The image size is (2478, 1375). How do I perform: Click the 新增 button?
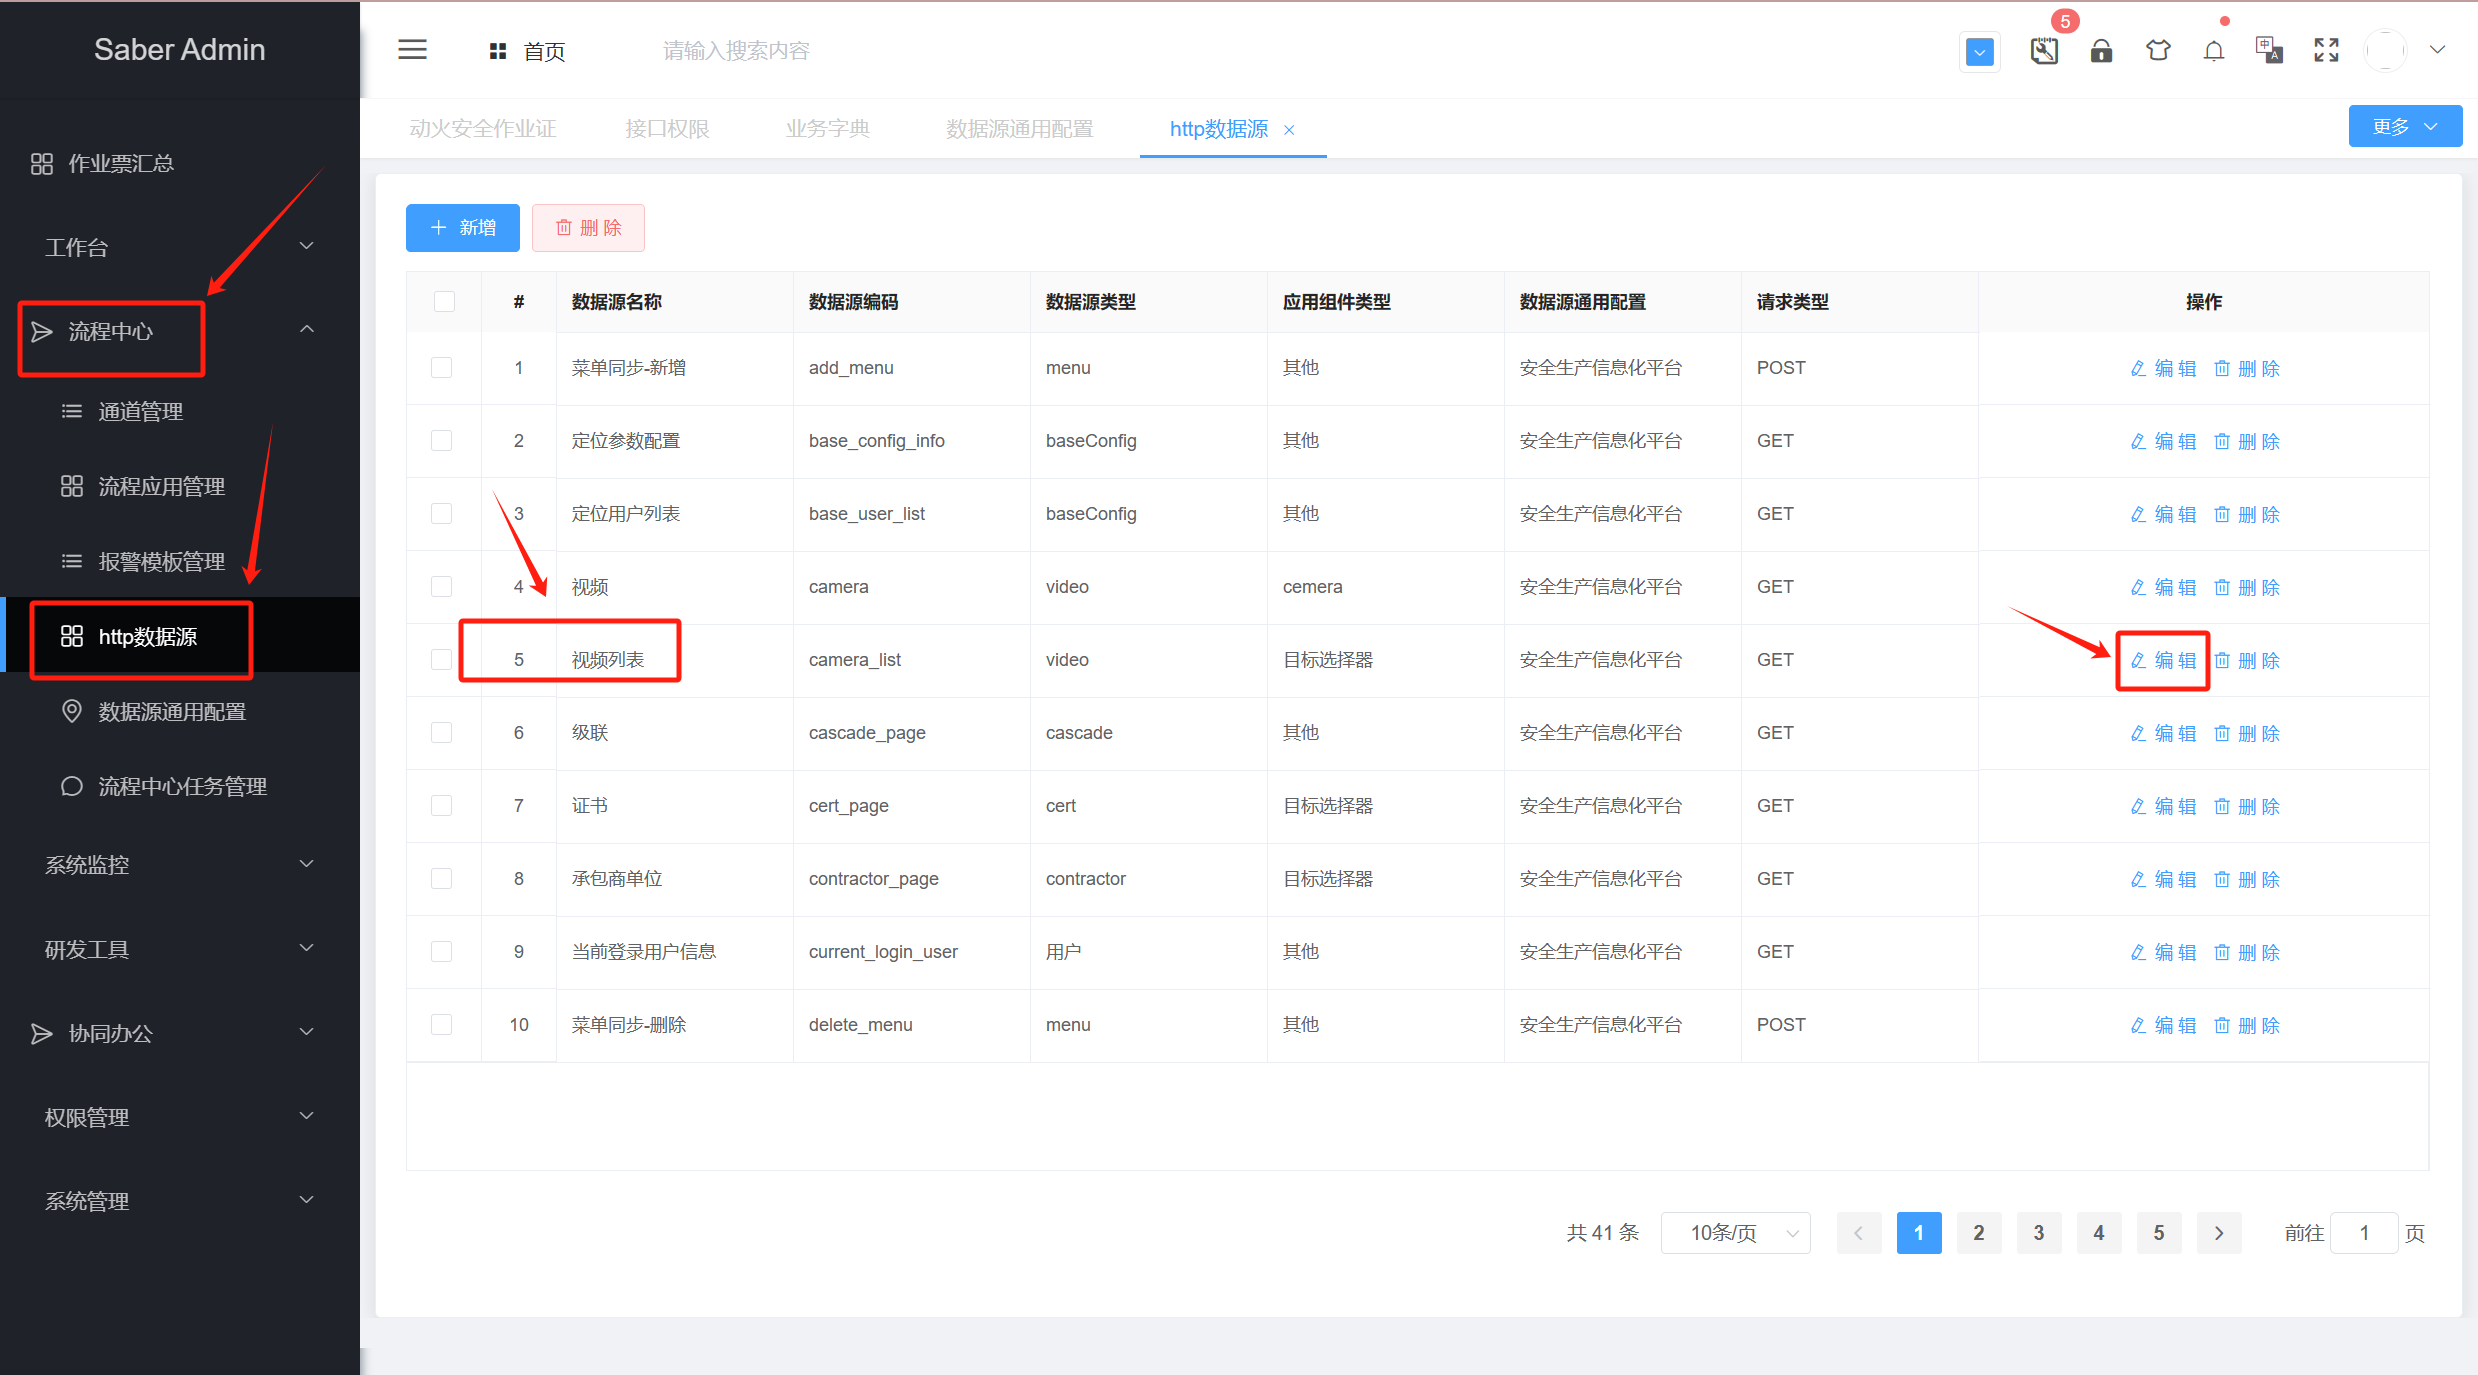[463, 228]
